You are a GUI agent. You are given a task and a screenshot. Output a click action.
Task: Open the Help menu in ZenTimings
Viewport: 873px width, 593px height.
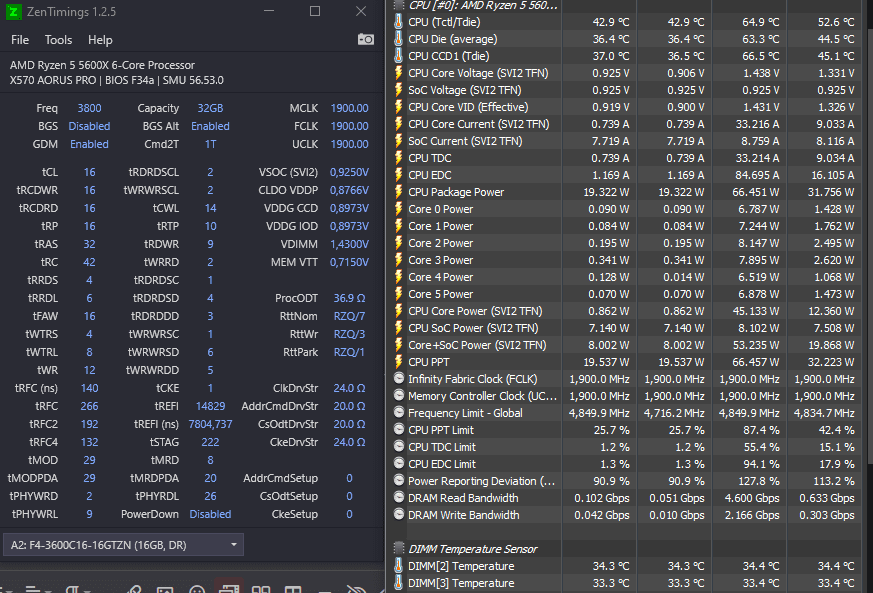tap(100, 40)
